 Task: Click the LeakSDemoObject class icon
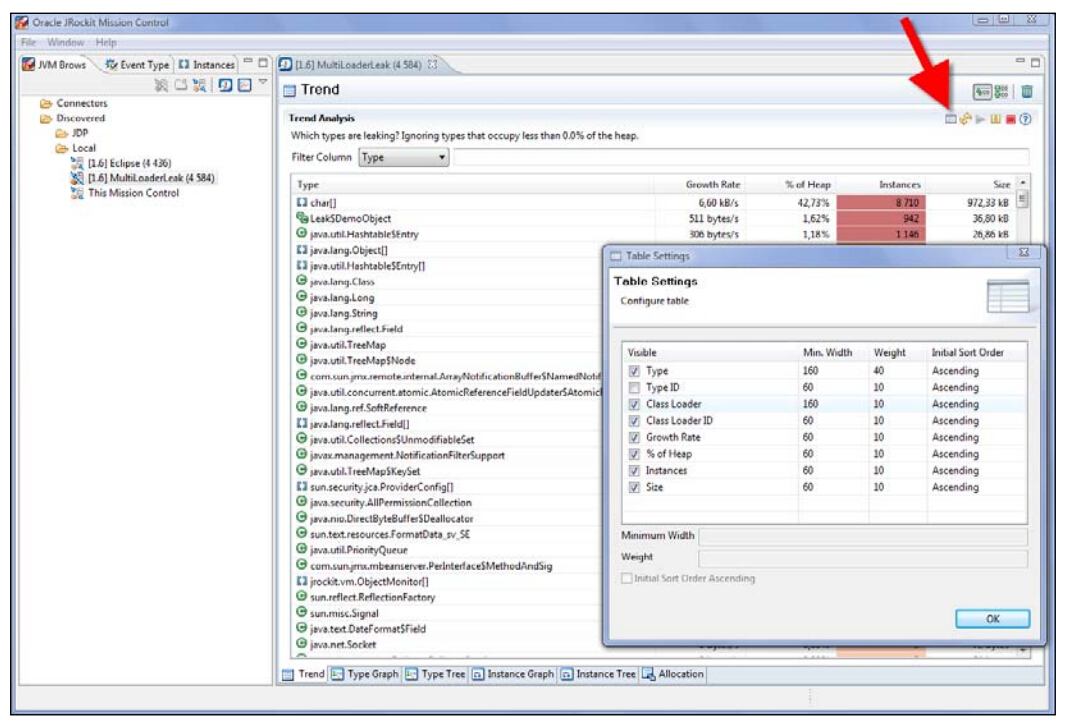pos(302,218)
